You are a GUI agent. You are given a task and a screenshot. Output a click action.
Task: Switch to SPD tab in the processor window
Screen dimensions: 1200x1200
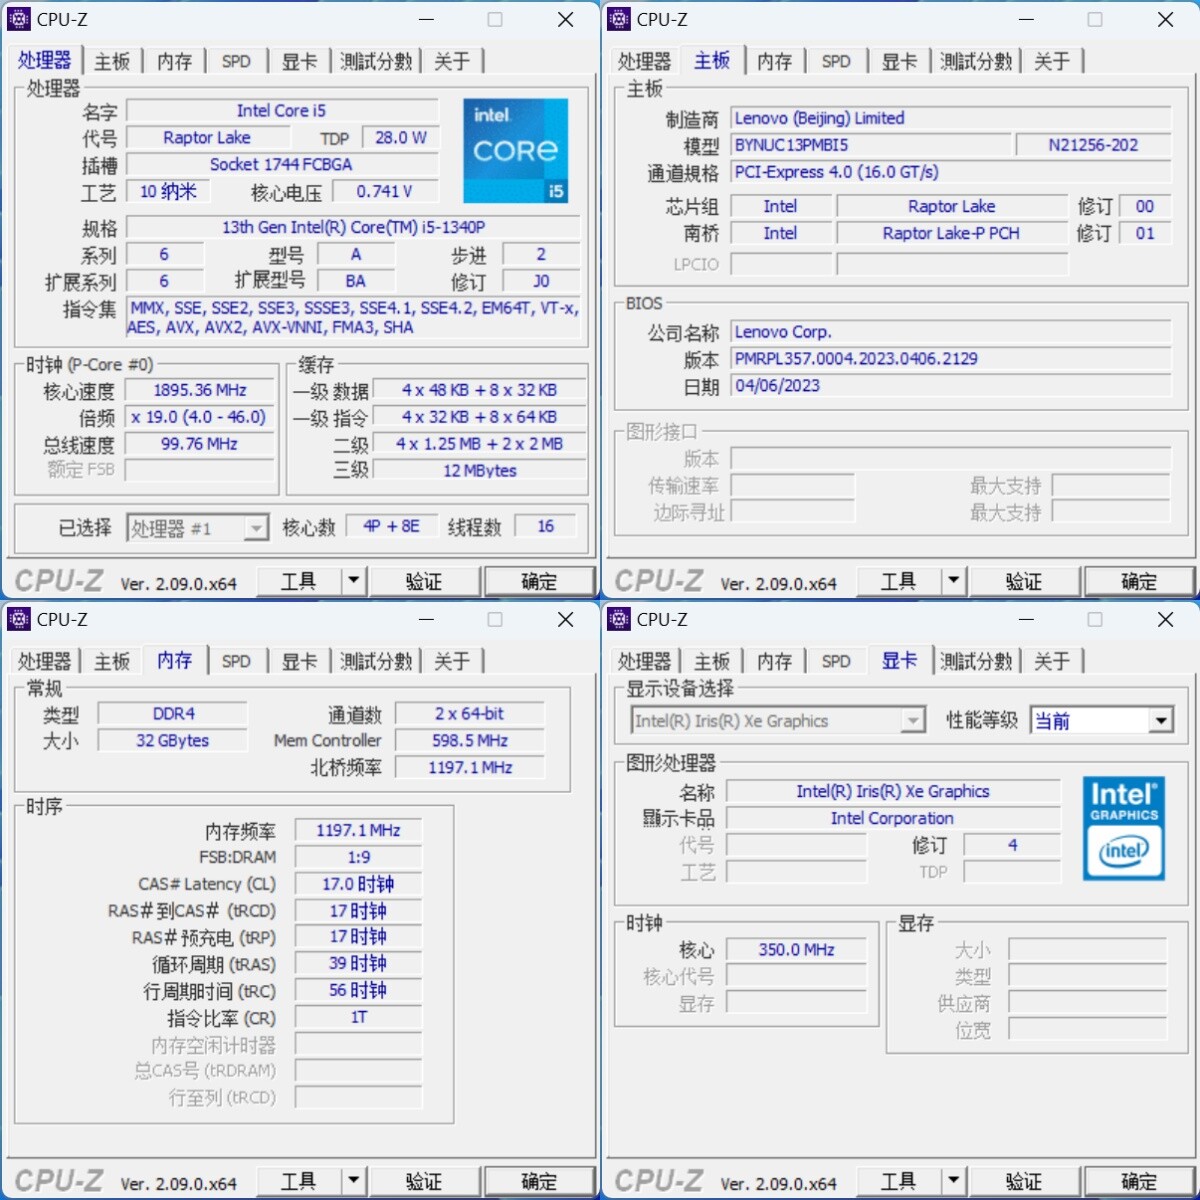pos(236,62)
